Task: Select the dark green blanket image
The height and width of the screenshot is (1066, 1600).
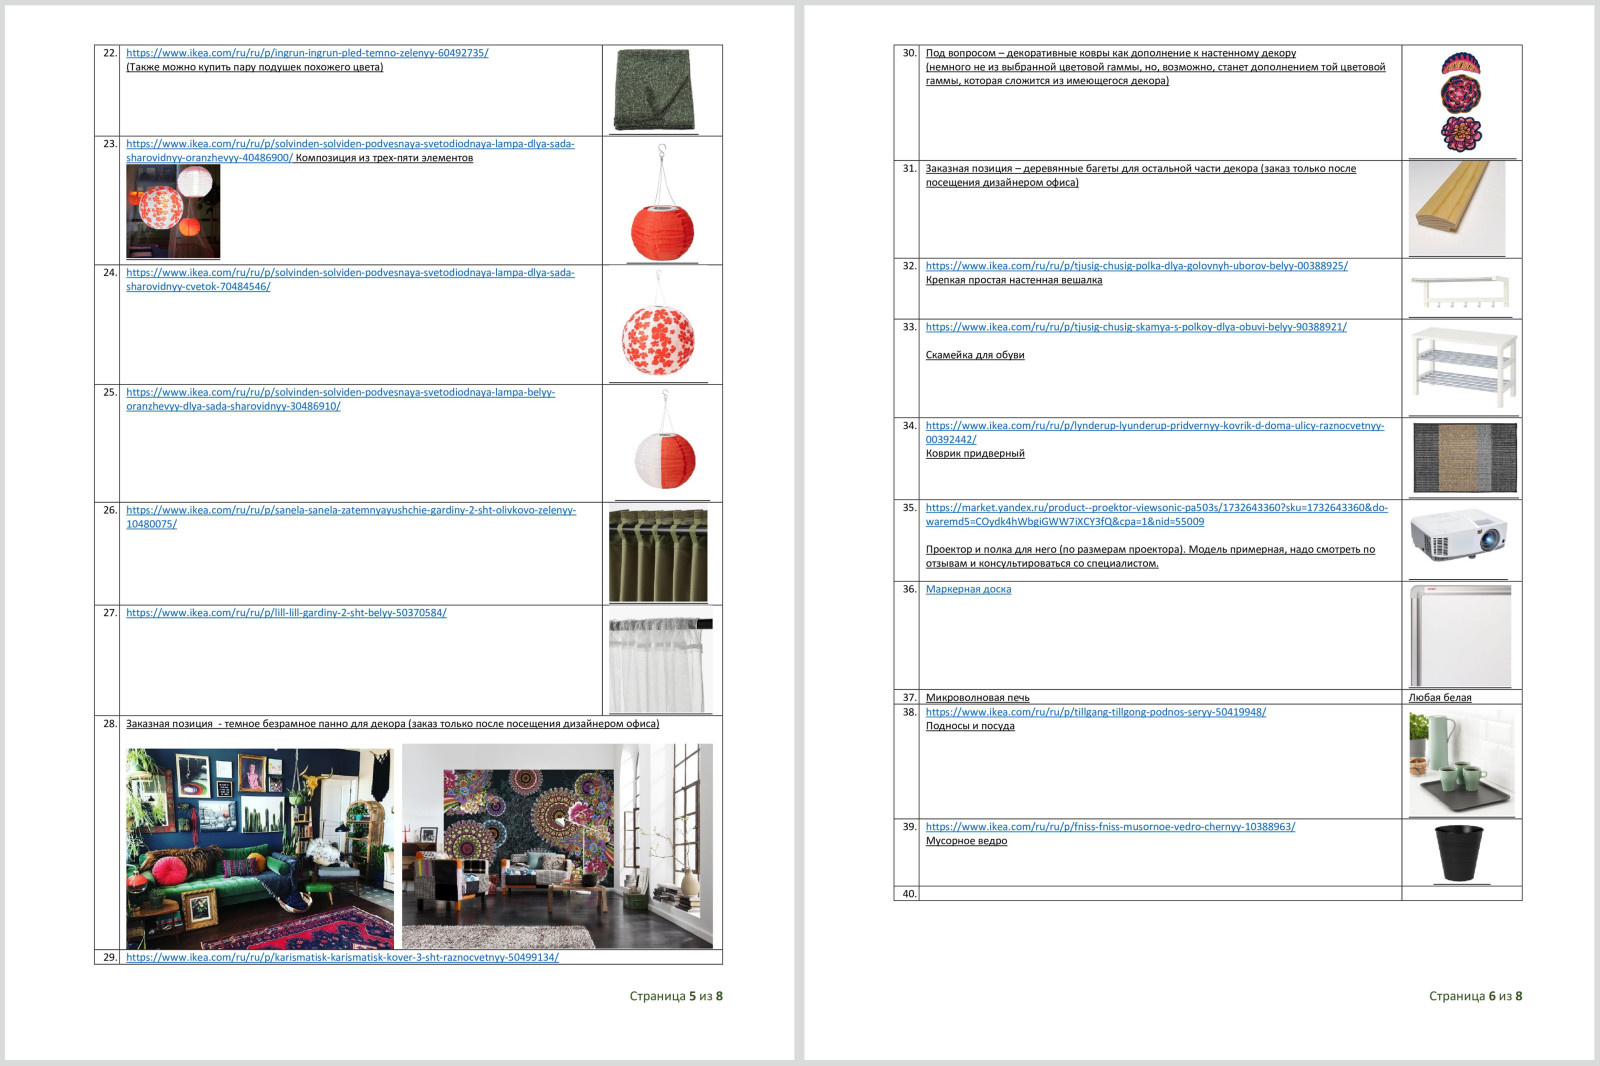Action: click(x=655, y=90)
